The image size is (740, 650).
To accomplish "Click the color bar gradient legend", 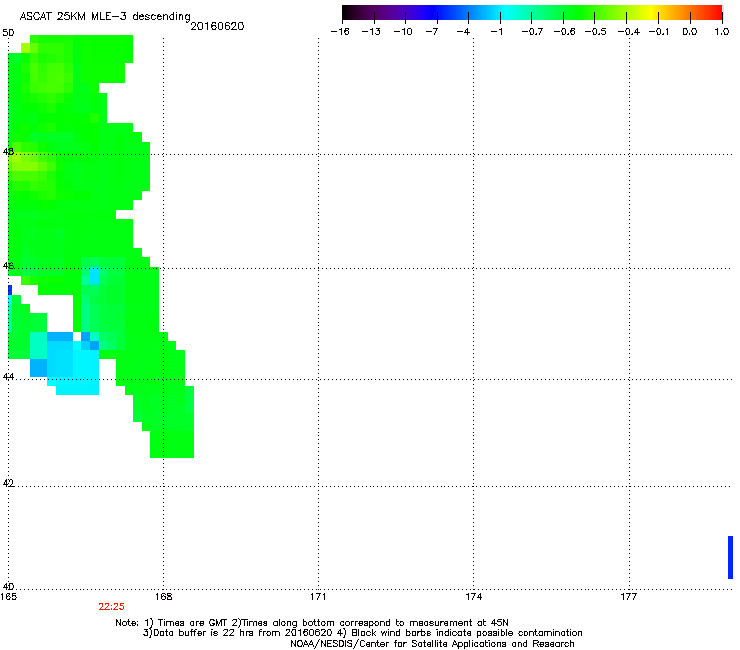I will (532, 13).
